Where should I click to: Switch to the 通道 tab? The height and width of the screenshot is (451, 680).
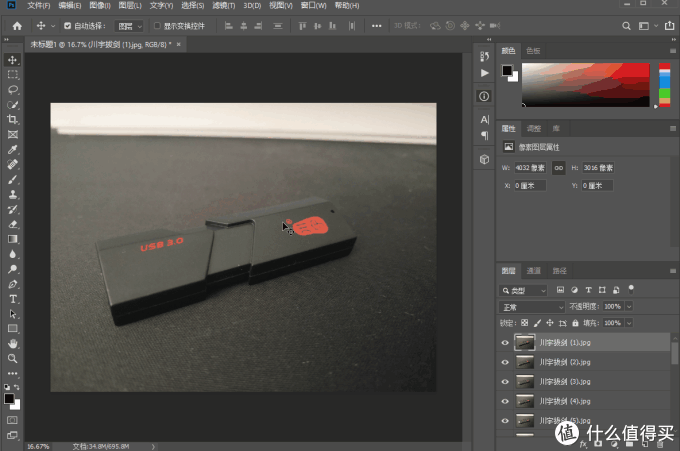click(x=534, y=271)
